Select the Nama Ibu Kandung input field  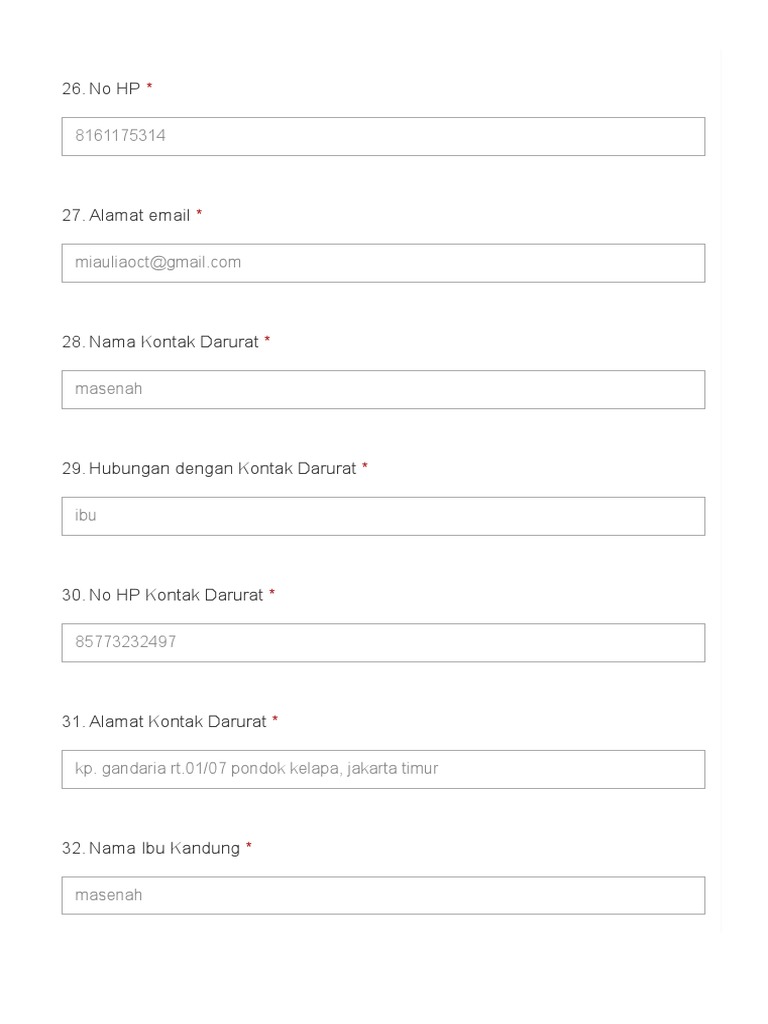click(x=383, y=895)
